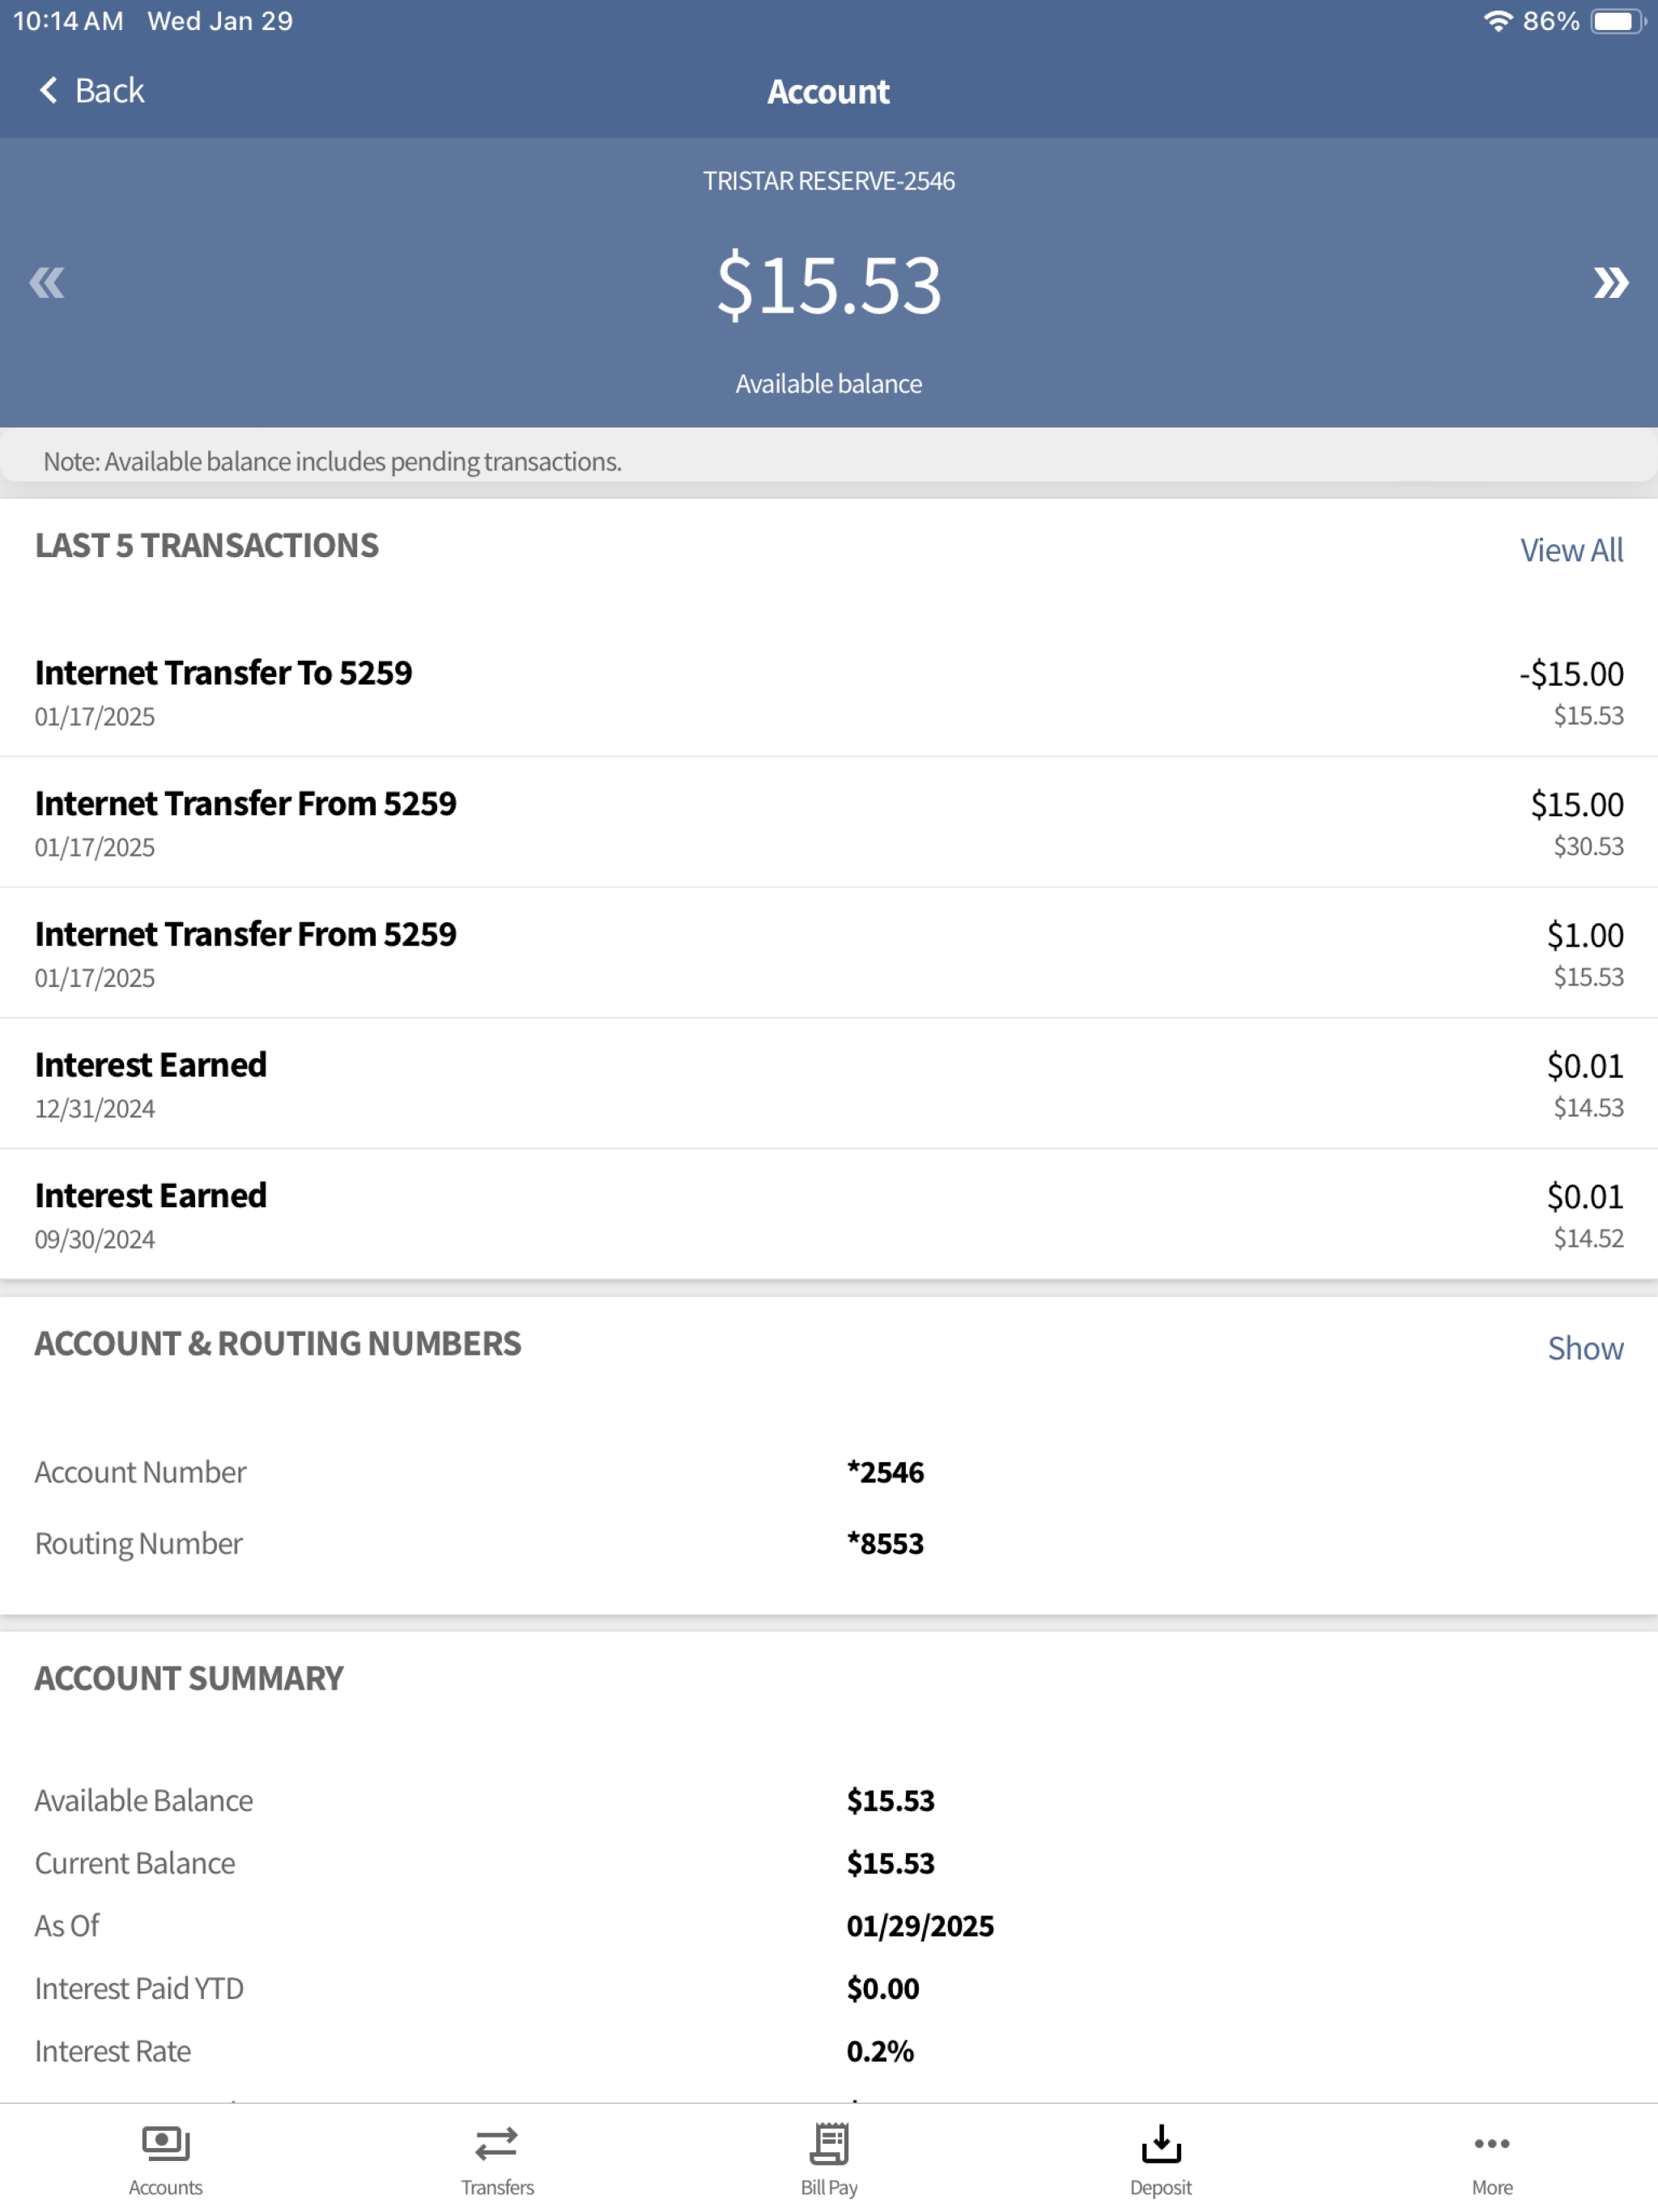Tap the large $15.53 available balance

[829, 285]
